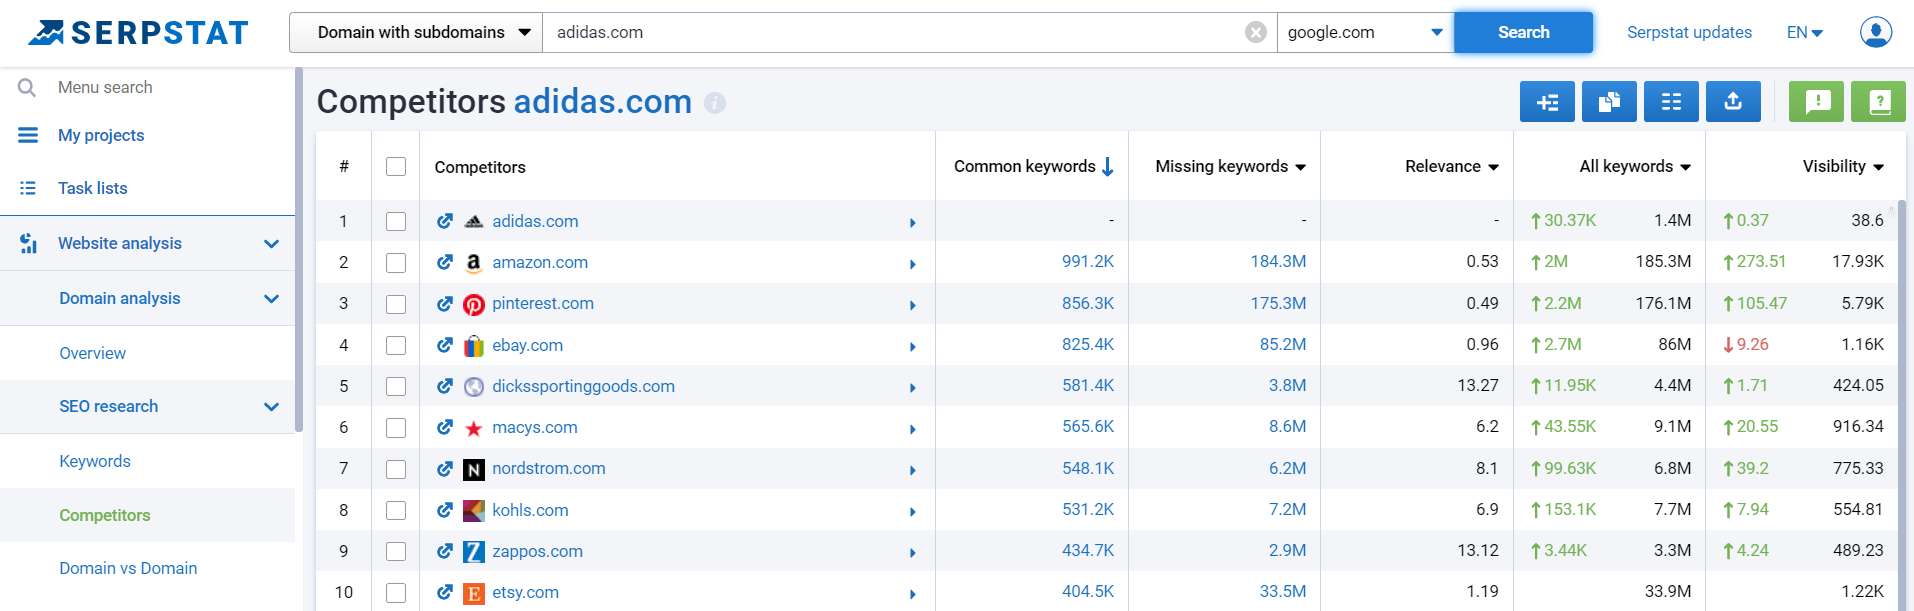Open dickssportinggoods.com external link icon

445,386
